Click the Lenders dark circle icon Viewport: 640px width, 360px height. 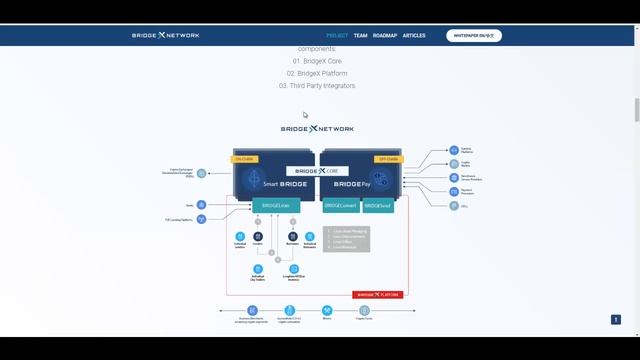pos(258,236)
